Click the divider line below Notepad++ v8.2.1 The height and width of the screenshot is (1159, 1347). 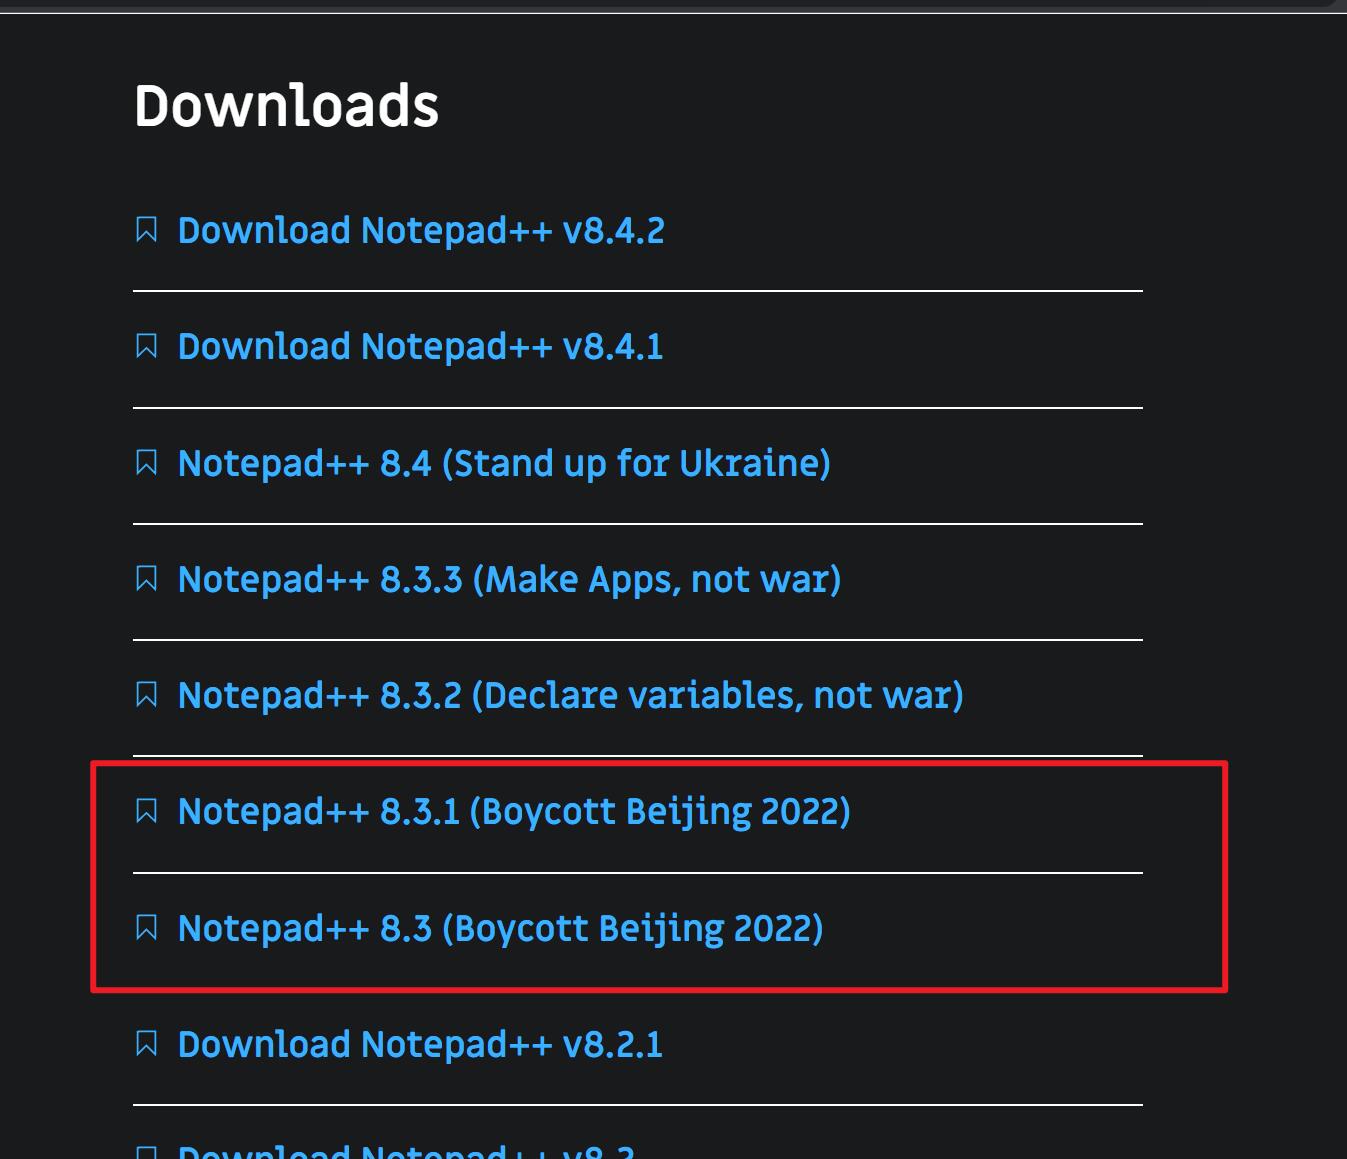(x=637, y=1103)
